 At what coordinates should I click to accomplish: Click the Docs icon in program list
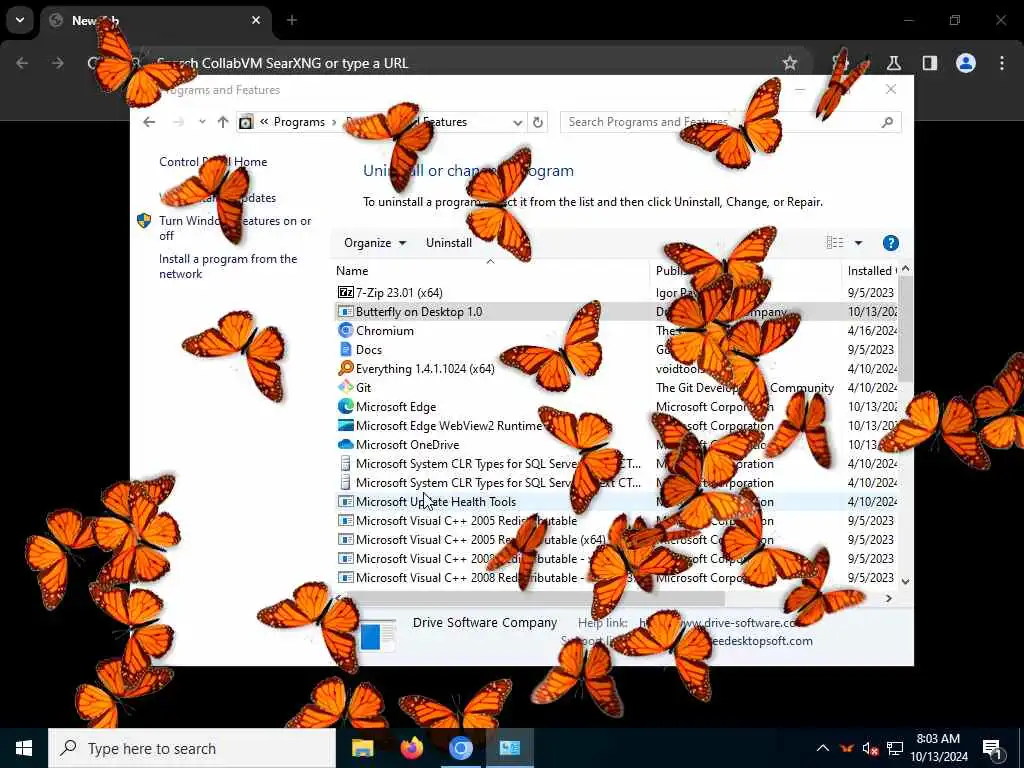[x=345, y=349]
